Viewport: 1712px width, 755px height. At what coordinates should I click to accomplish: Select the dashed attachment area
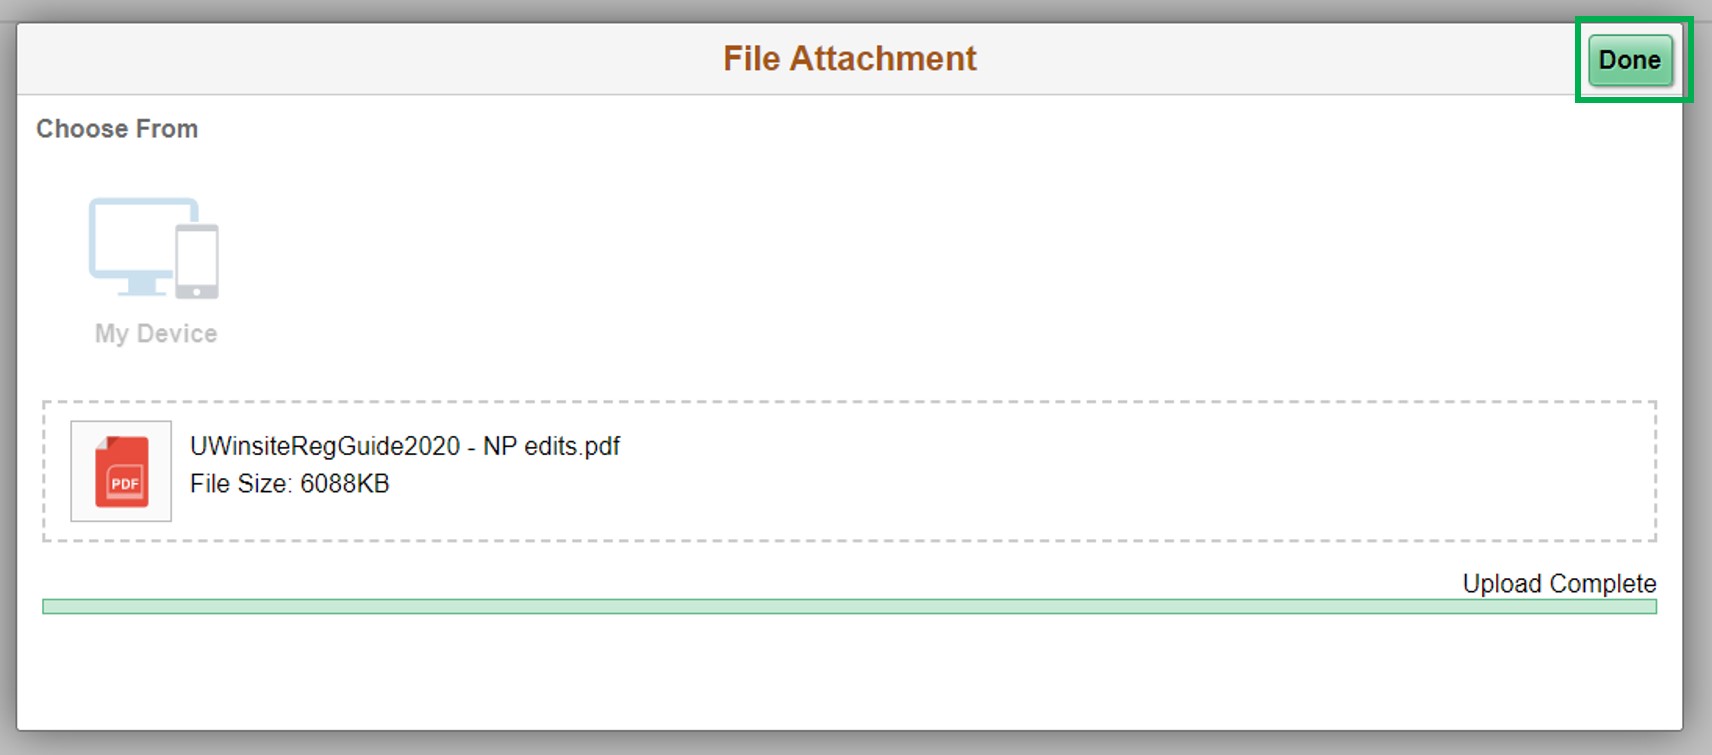[x=850, y=470]
